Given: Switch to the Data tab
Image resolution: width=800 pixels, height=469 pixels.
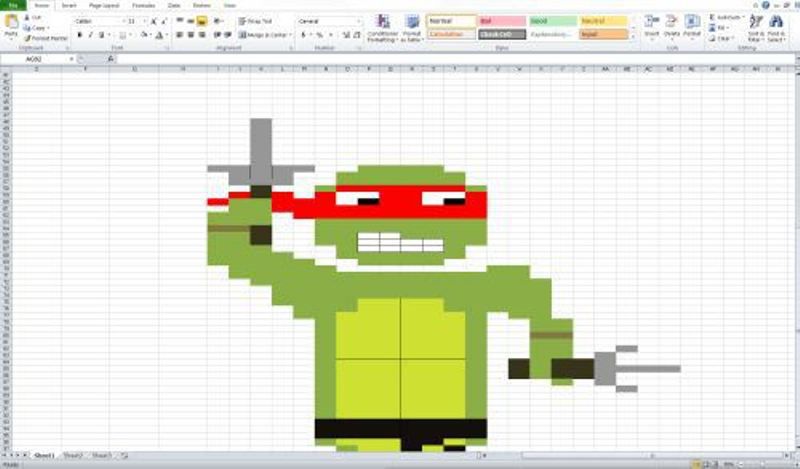Looking at the screenshot, I should point(174,6).
